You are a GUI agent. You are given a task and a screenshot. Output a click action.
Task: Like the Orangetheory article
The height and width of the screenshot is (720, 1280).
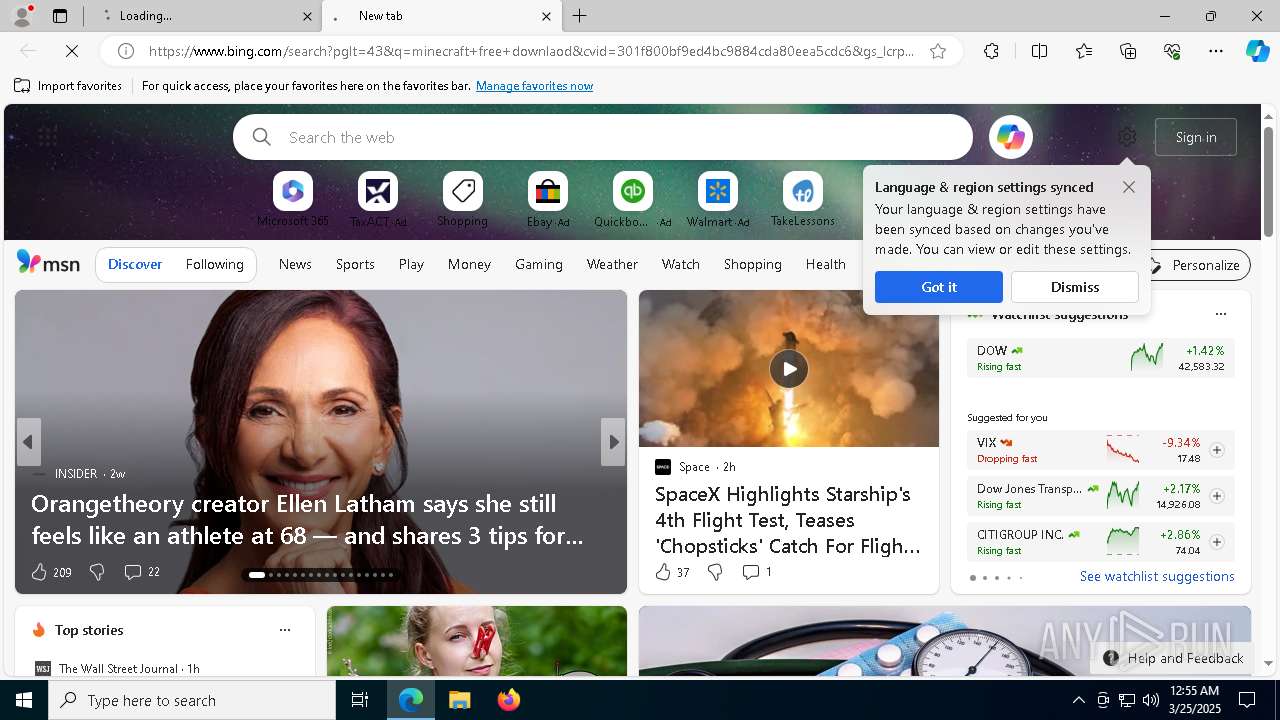[x=50, y=572]
